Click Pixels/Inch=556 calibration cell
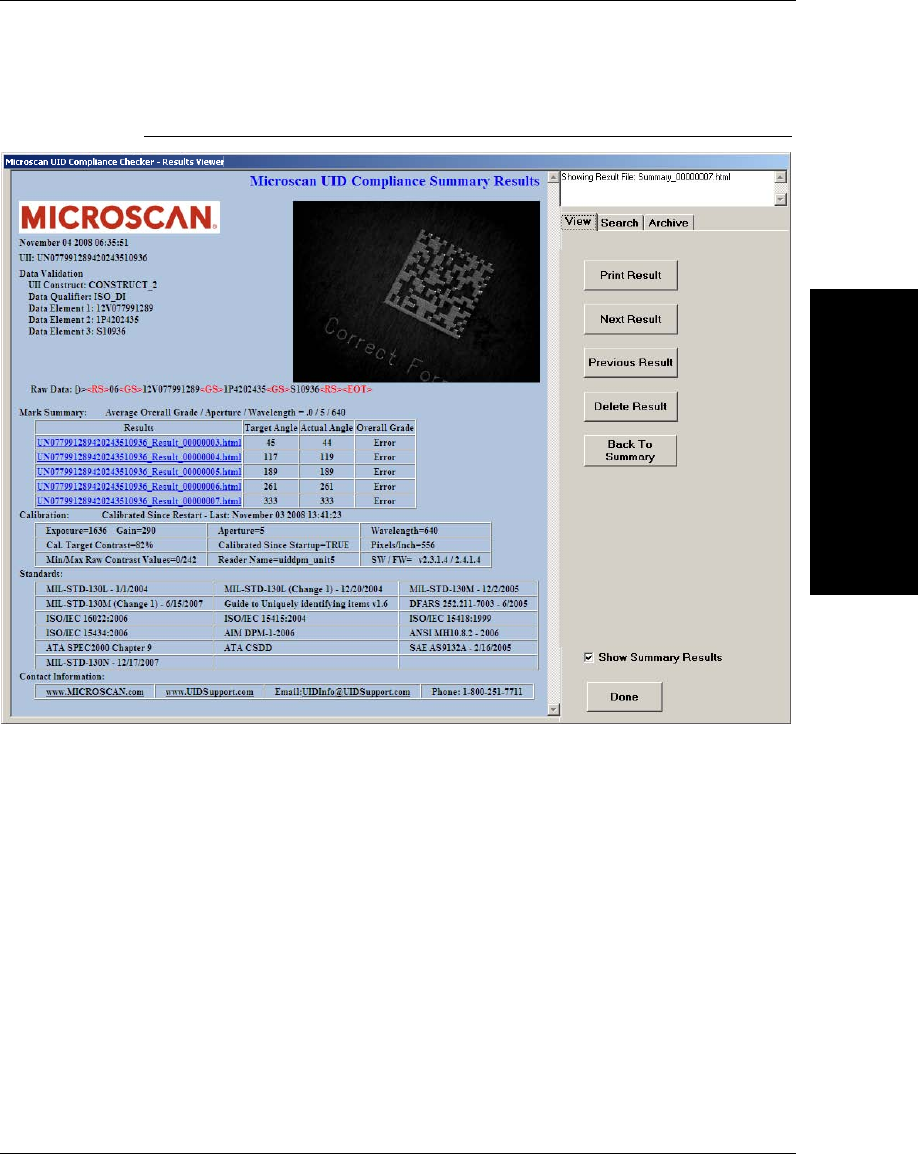The height and width of the screenshot is (1154, 918). [x=426, y=545]
